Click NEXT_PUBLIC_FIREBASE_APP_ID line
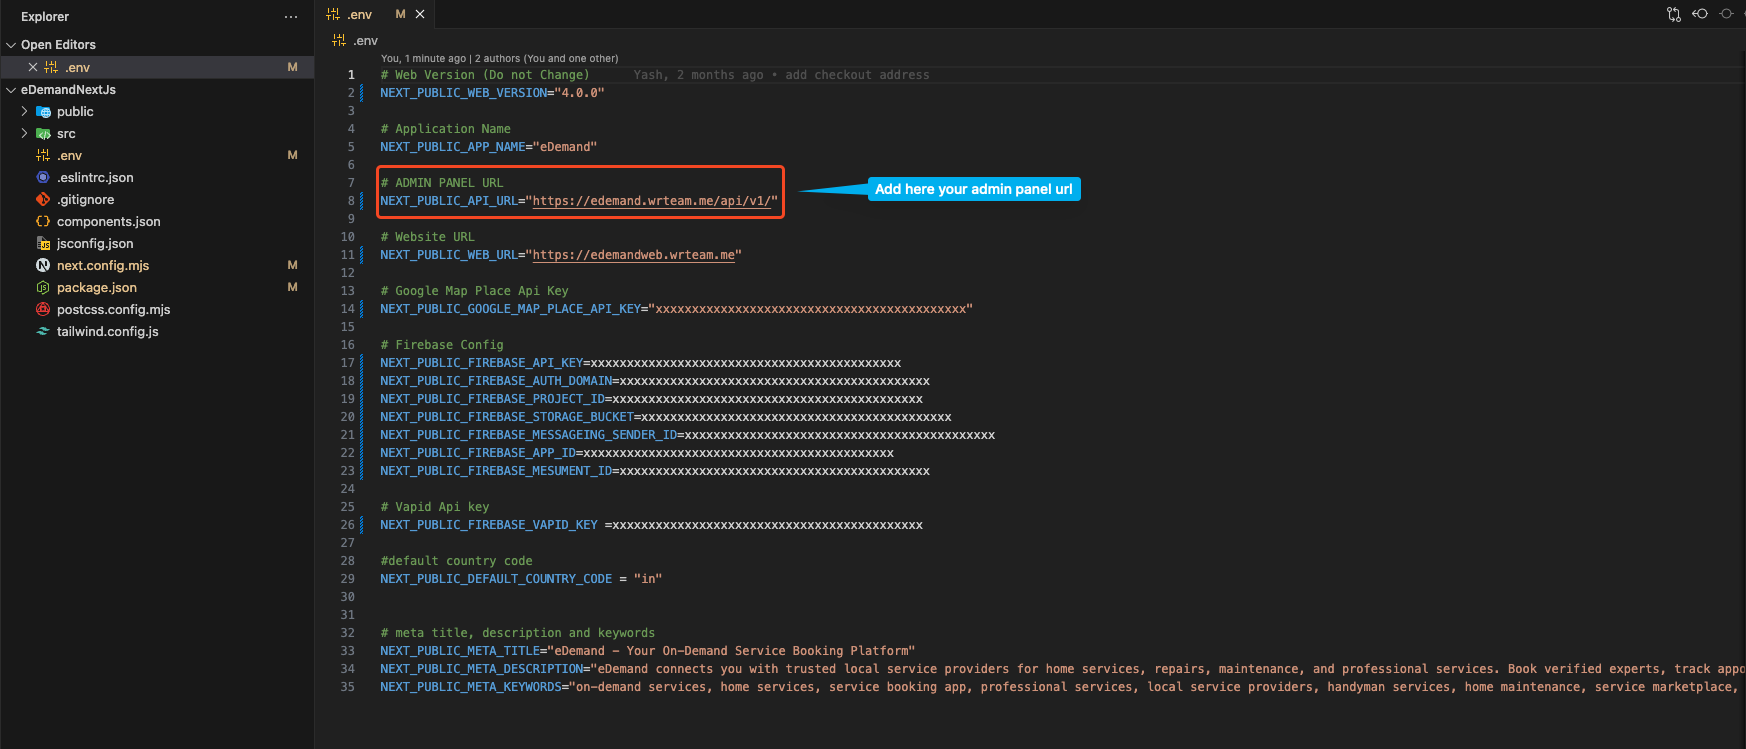This screenshot has height=749, width=1746. click(x=637, y=453)
